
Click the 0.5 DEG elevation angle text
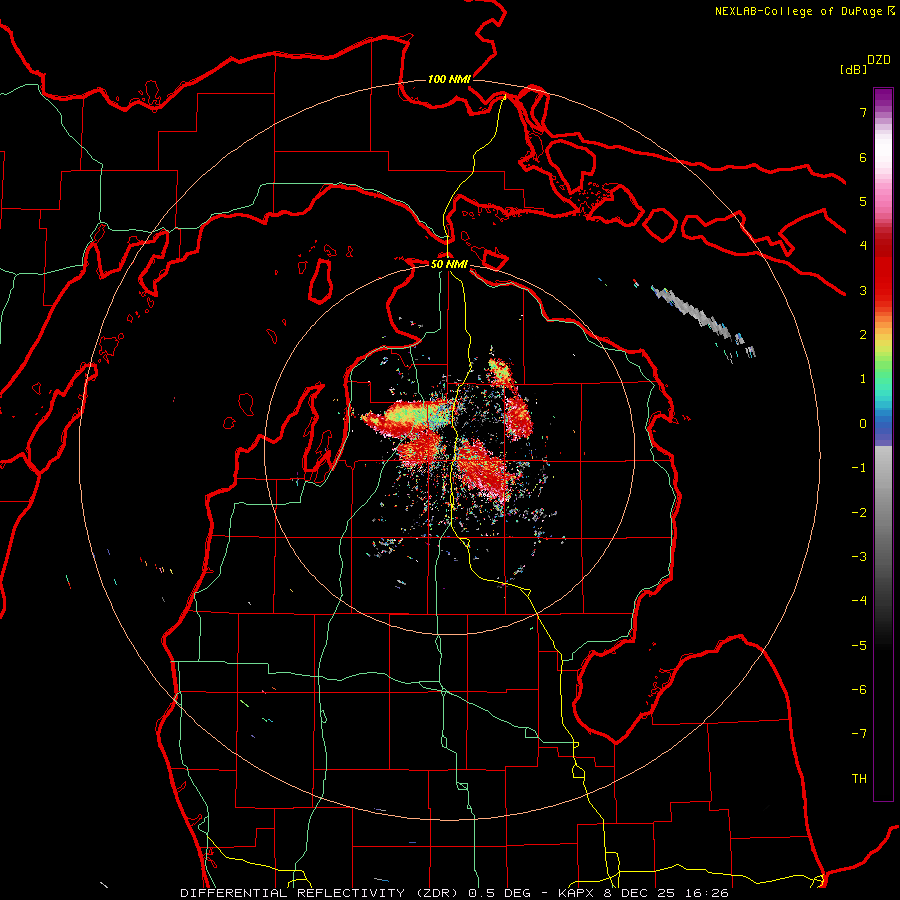[x=499, y=893]
